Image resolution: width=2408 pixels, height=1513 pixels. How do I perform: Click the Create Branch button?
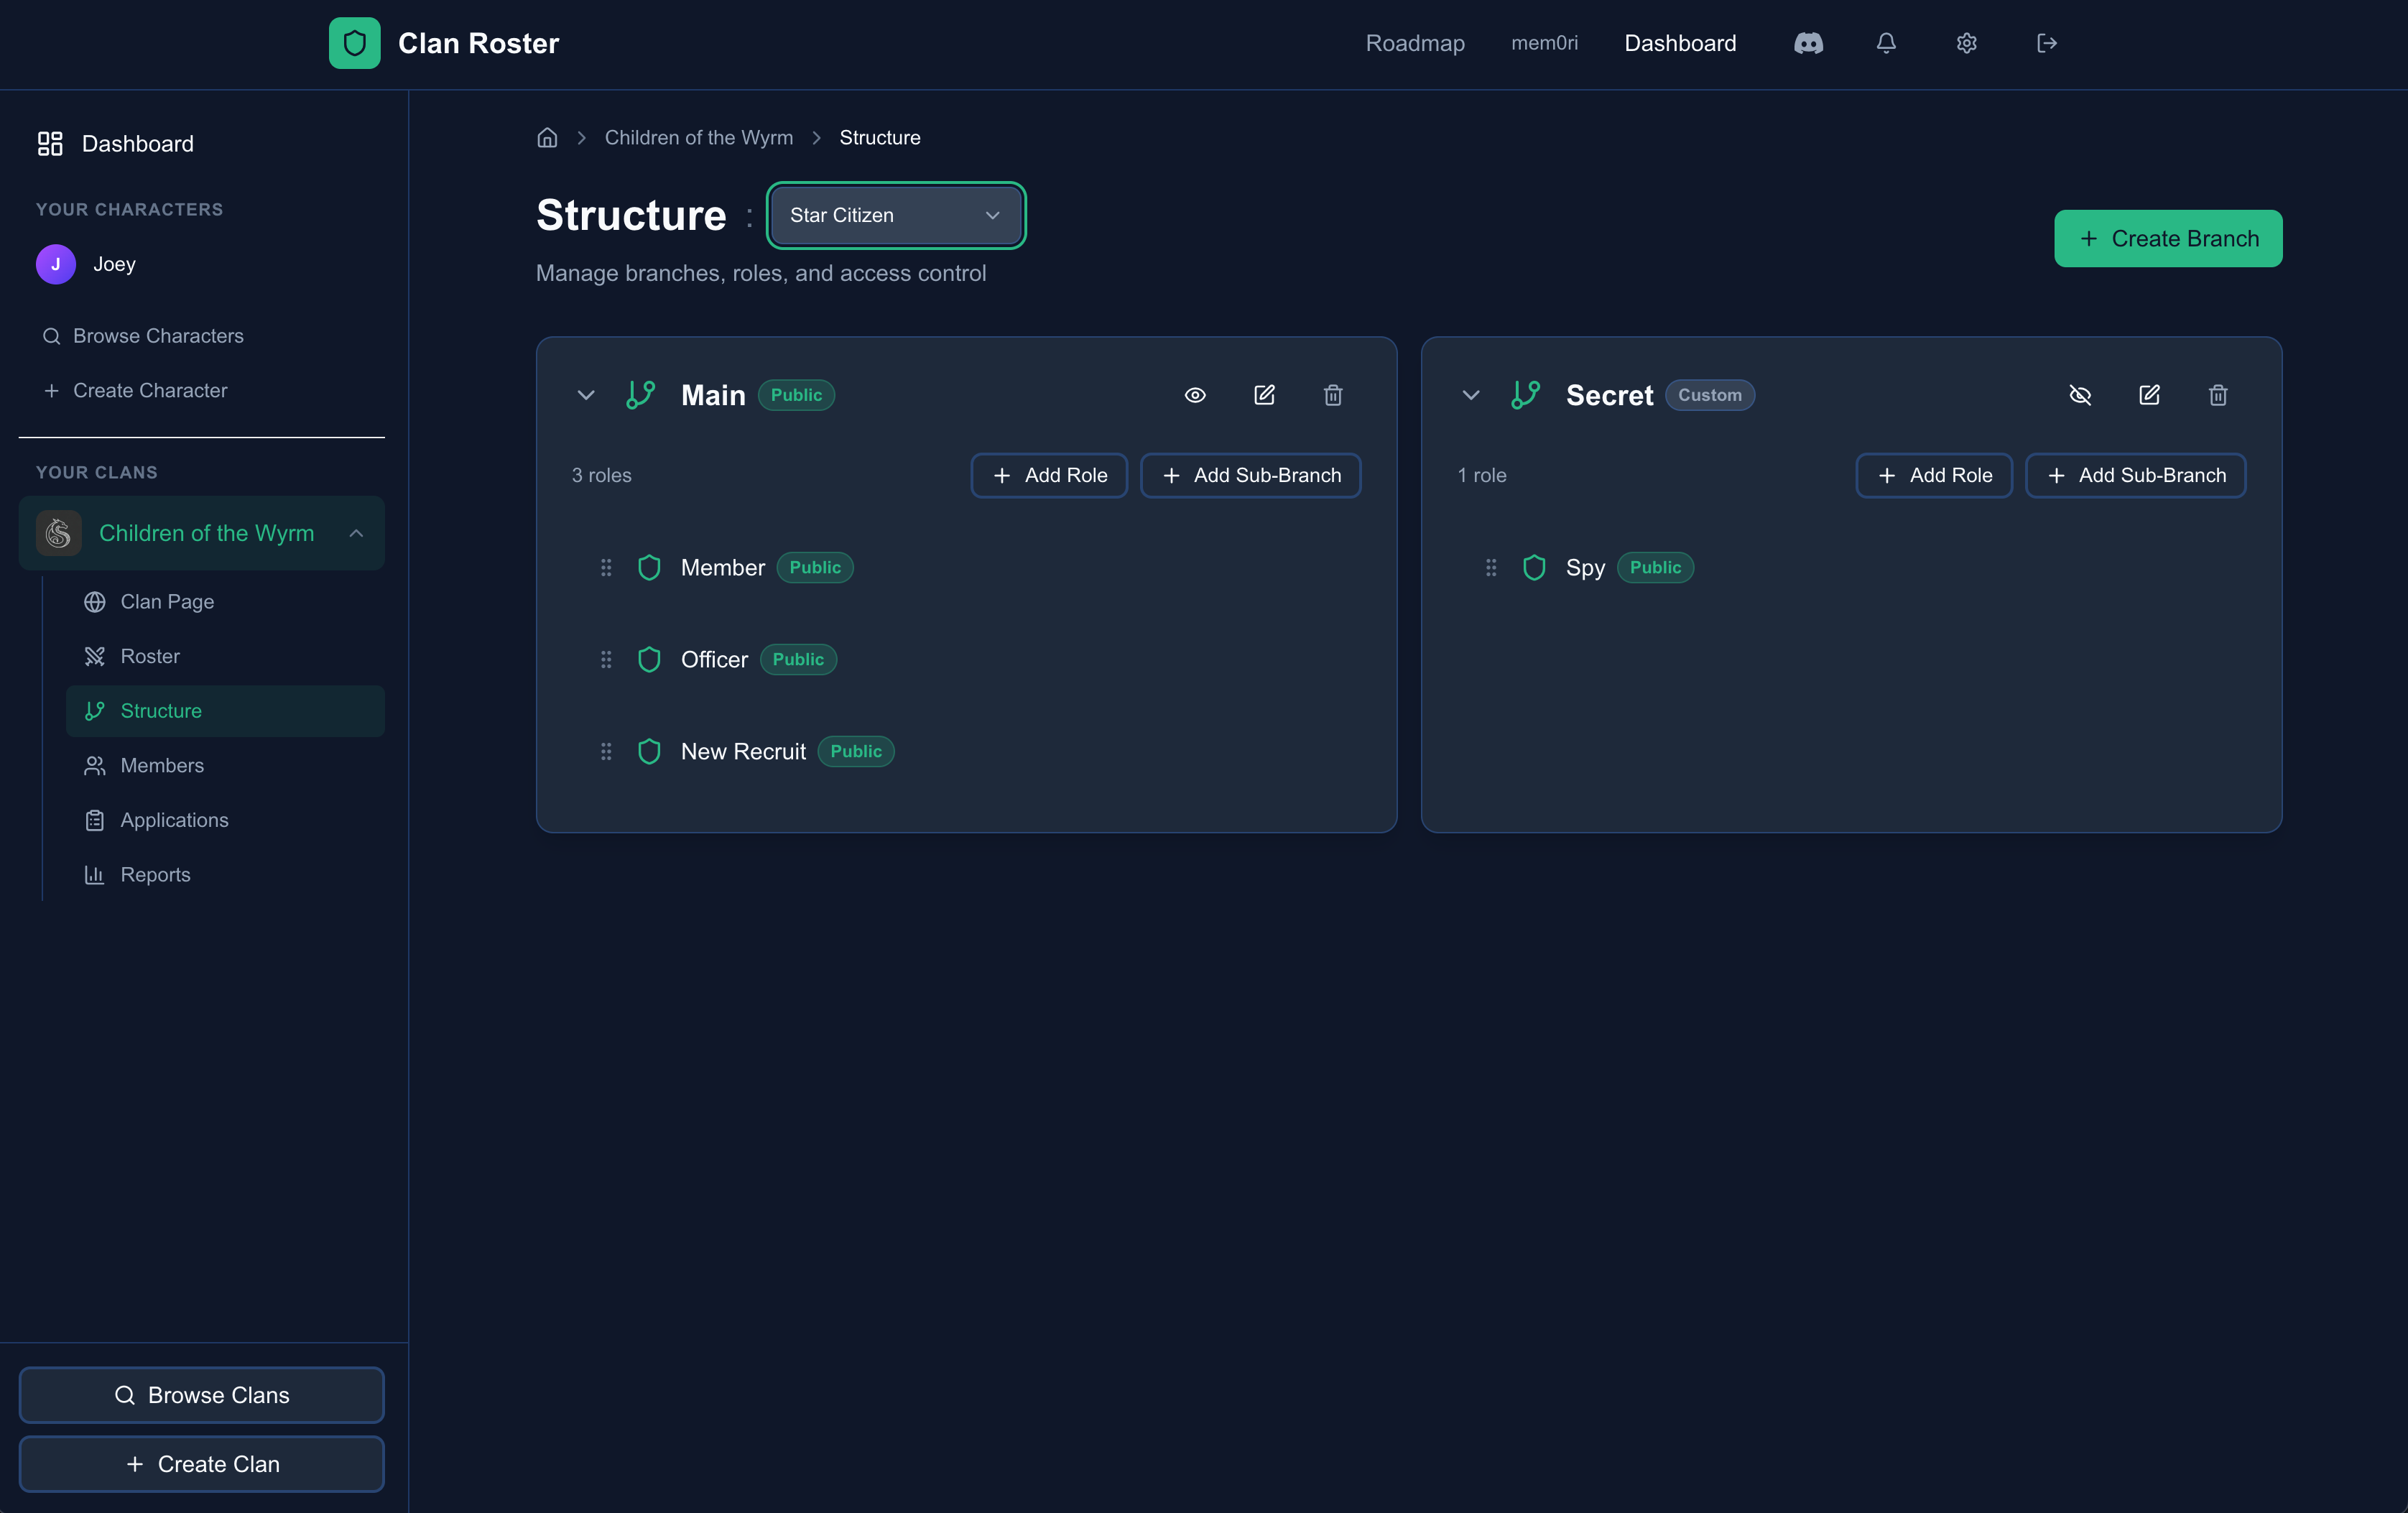click(x=2167, y=239)
